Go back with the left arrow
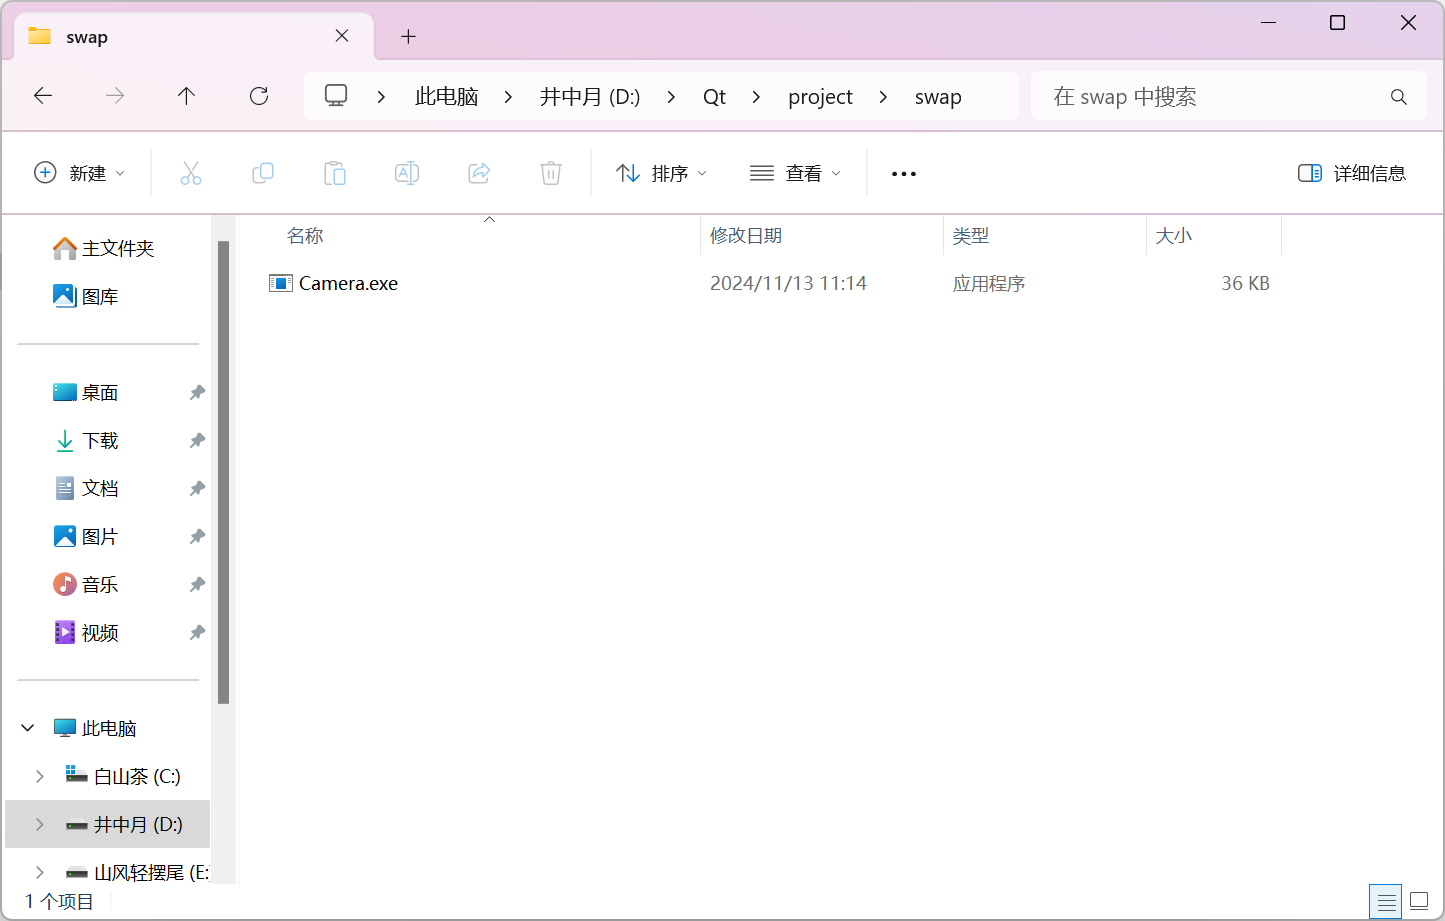 43,96
